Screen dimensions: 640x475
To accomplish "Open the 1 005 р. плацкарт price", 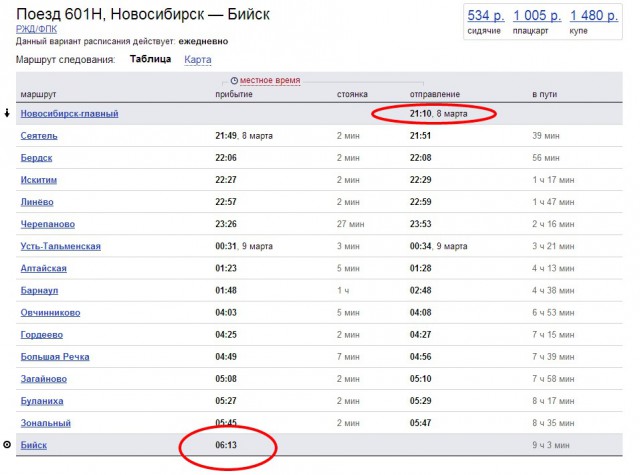I will pos(536,16).
